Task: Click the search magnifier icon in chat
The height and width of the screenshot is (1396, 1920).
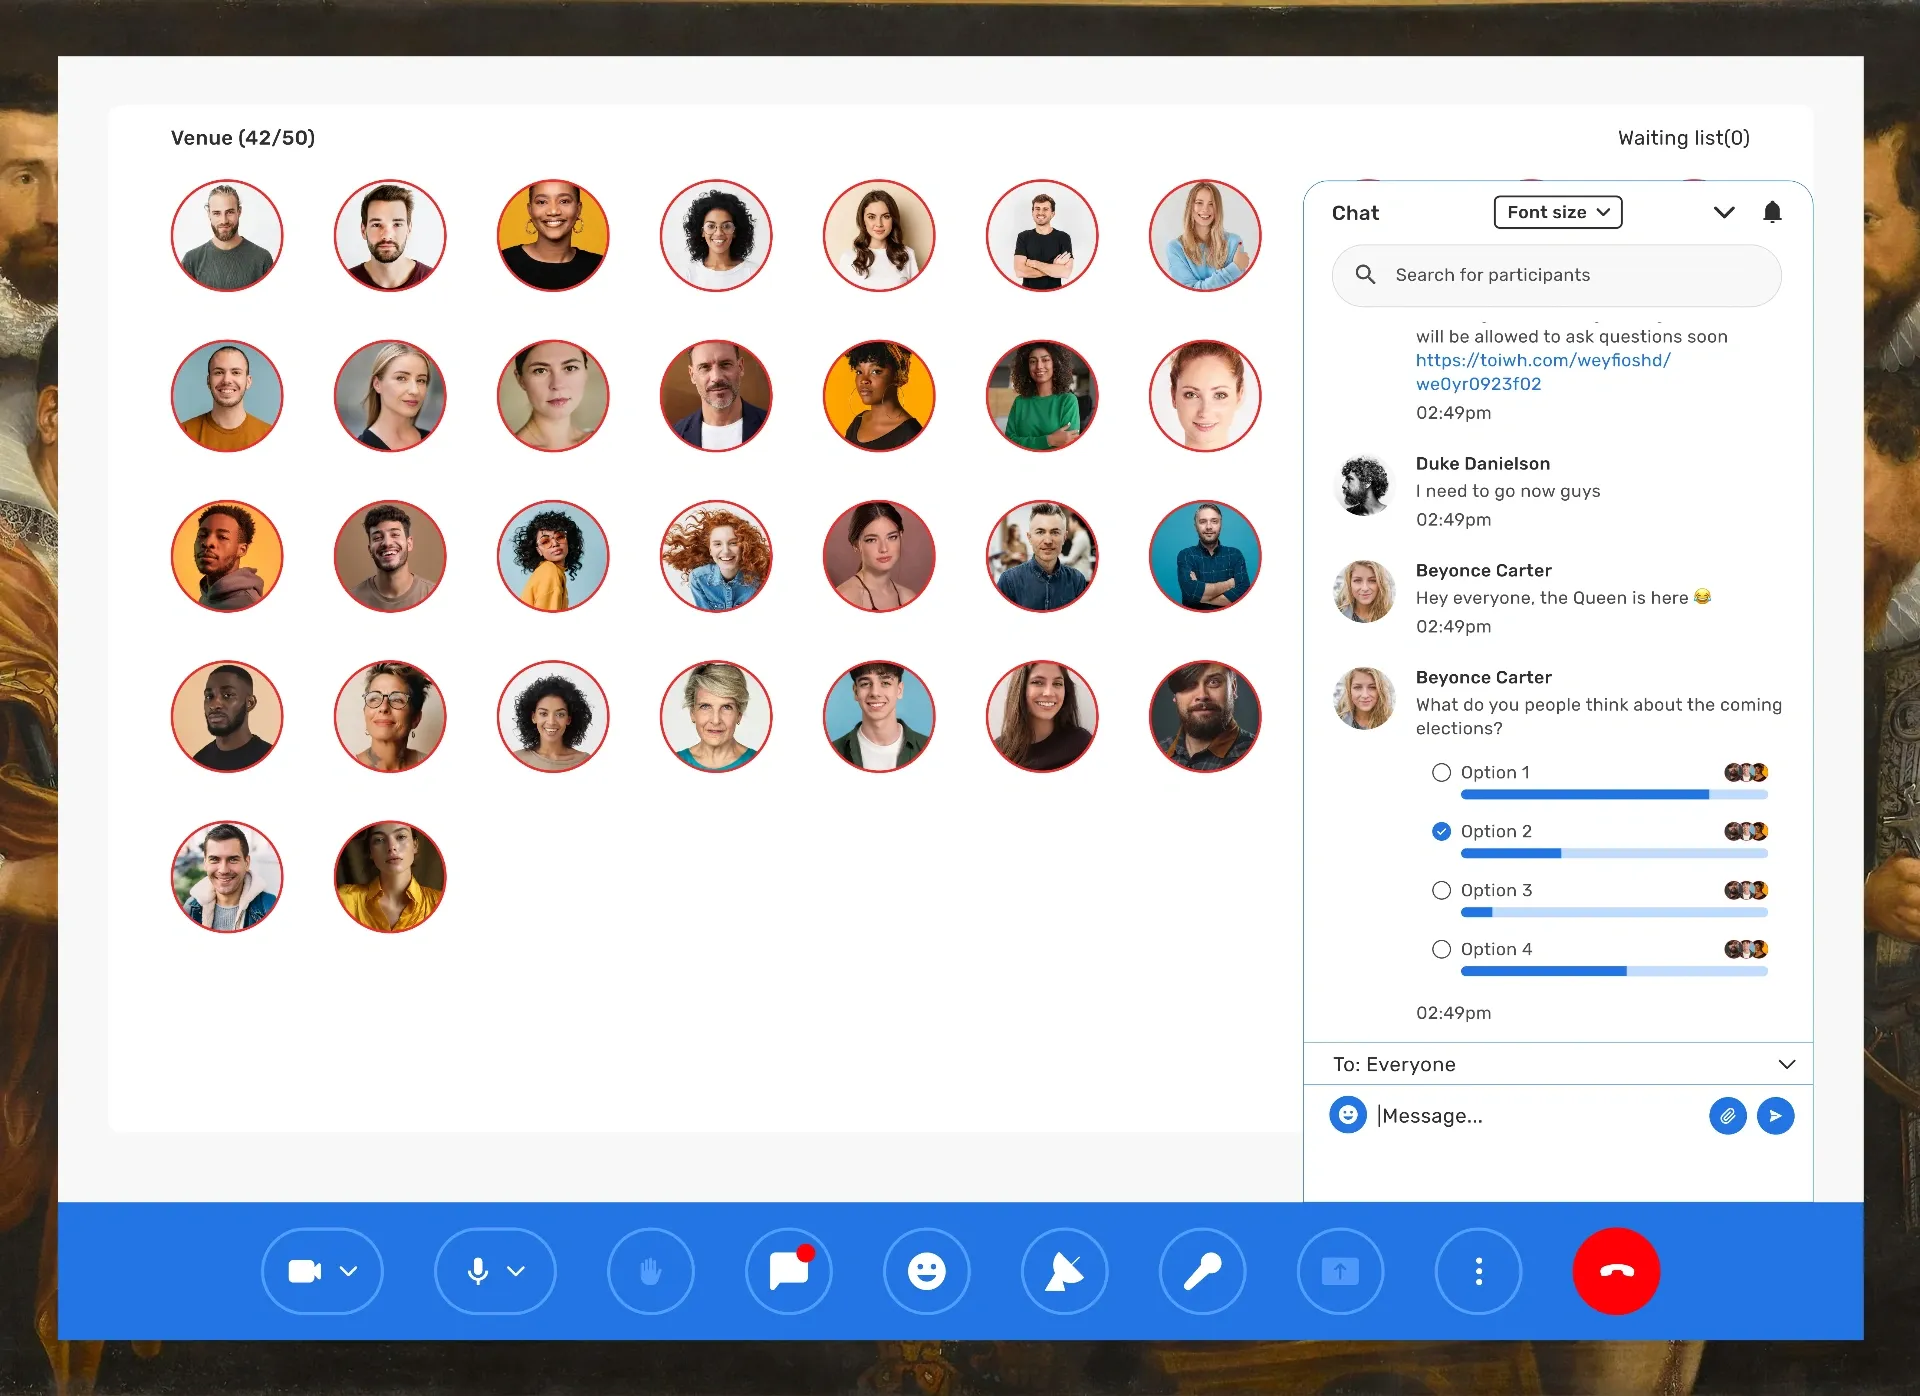Action: pos(1365,274)
